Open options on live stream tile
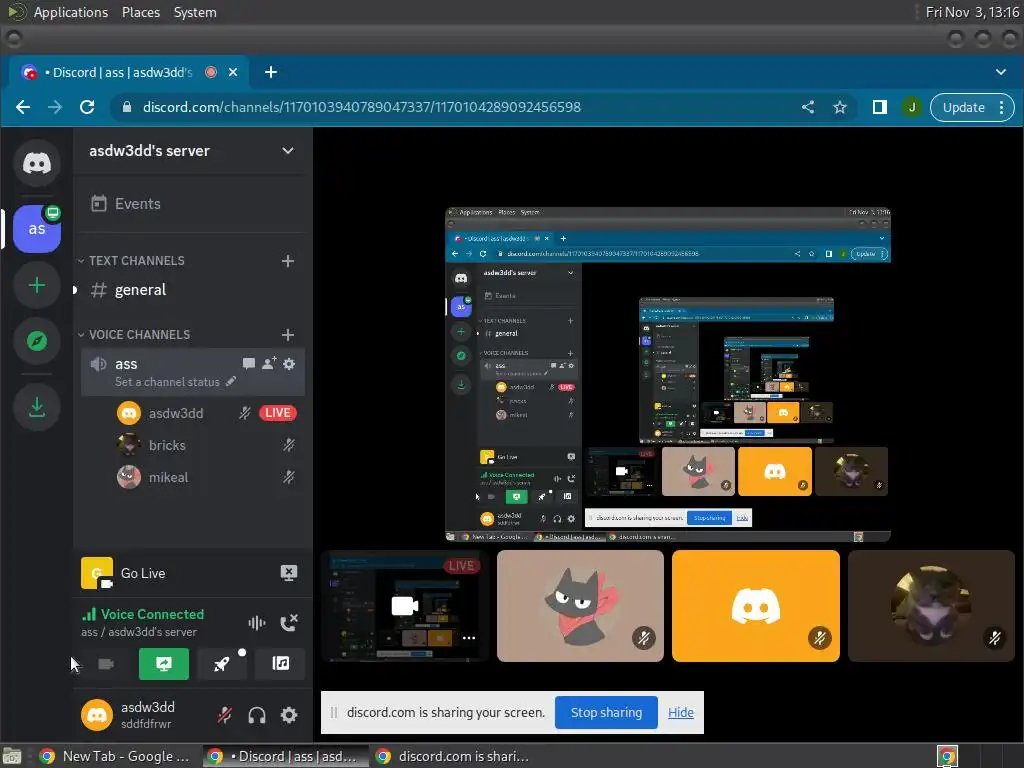 (469, 638)
